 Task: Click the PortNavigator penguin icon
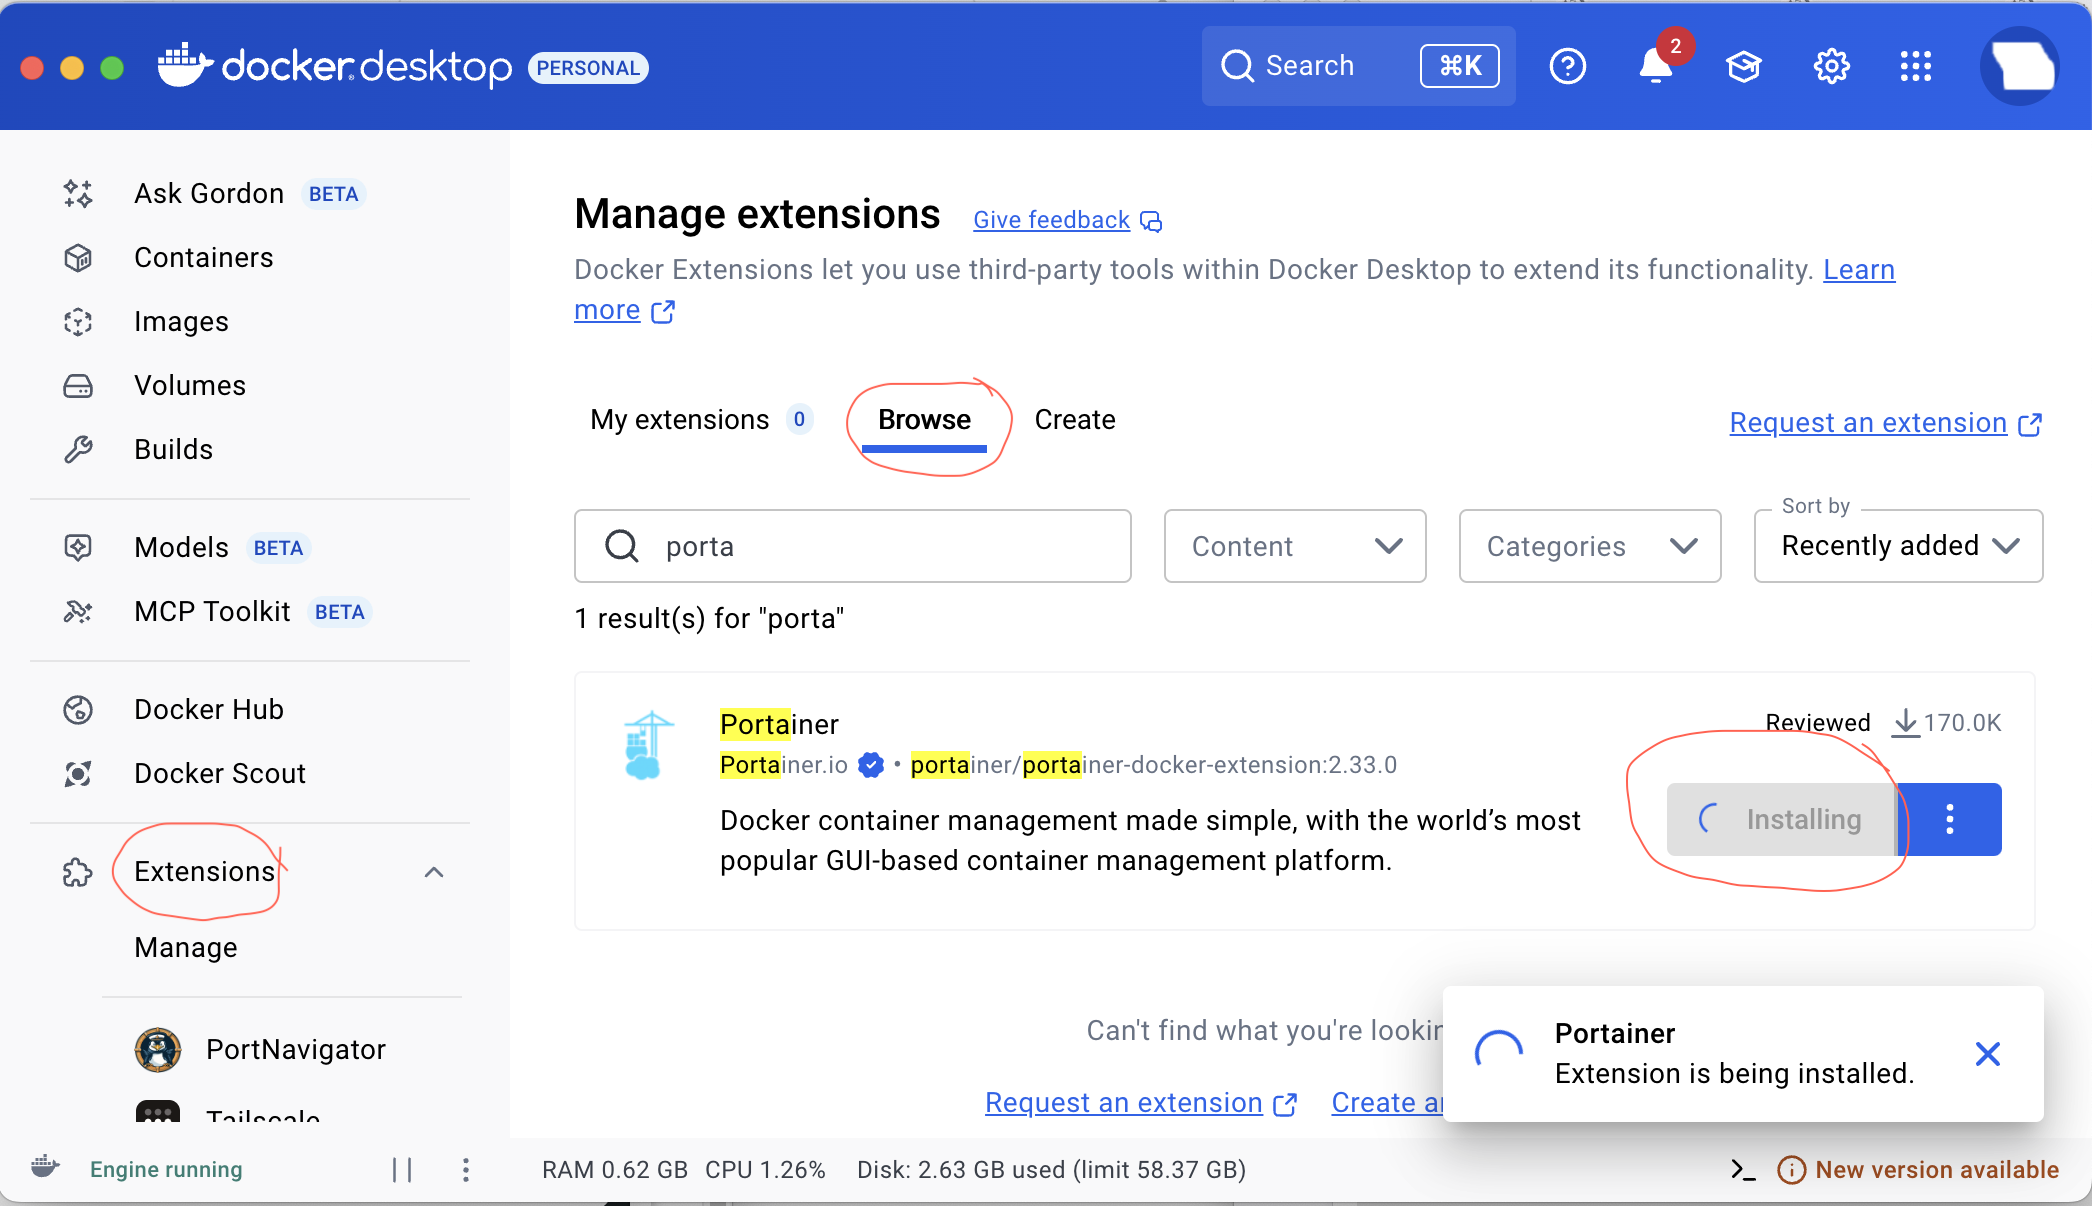[158, 1049]
